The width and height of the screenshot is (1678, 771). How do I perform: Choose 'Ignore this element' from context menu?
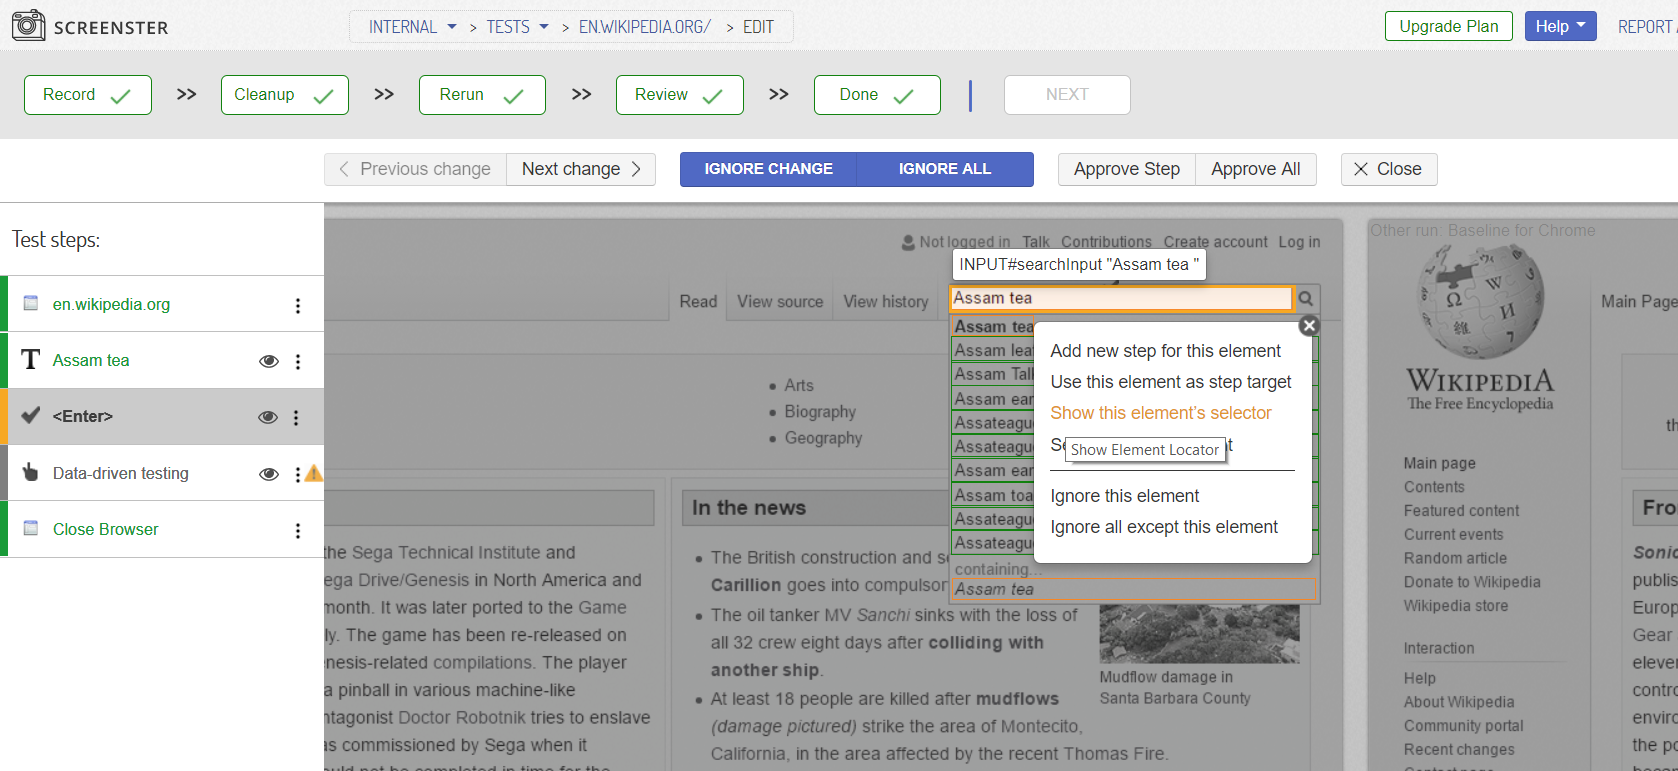coord(1124,496)
